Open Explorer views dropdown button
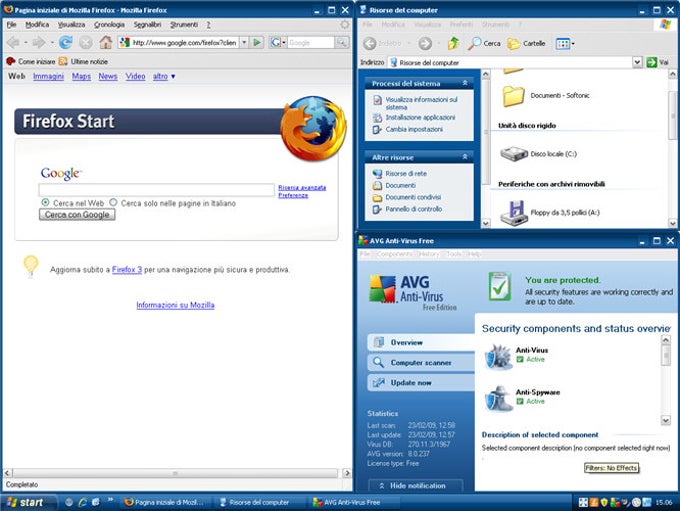This screenshot has width=680, height=511. (x=565, y=43)
